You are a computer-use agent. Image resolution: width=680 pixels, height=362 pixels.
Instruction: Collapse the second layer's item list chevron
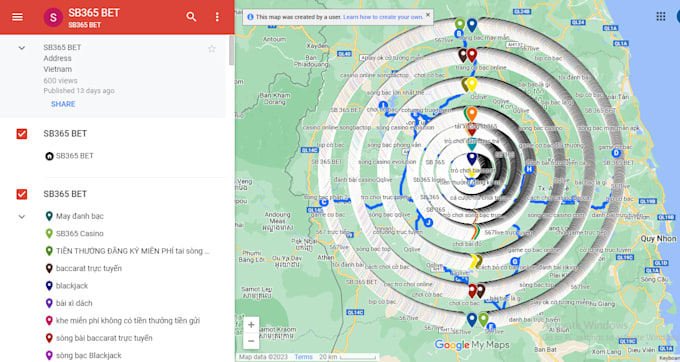pyautogui.click(x=22, y=216)
